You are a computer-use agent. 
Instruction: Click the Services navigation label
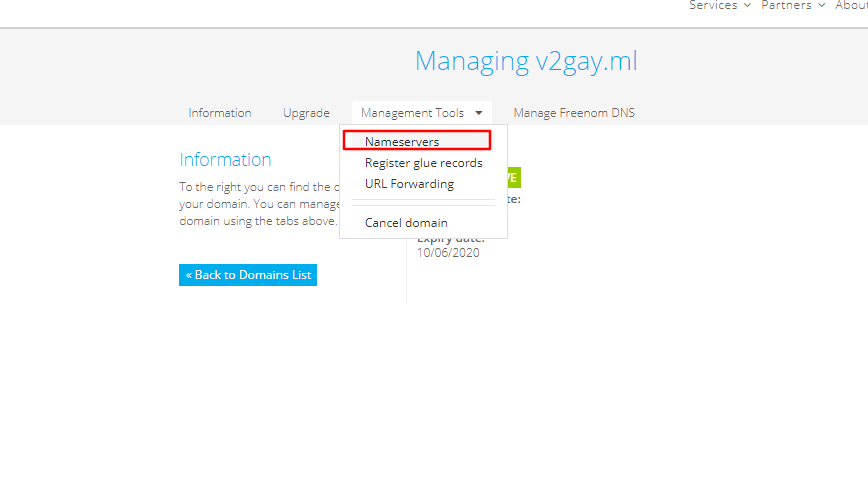(713, 5)
